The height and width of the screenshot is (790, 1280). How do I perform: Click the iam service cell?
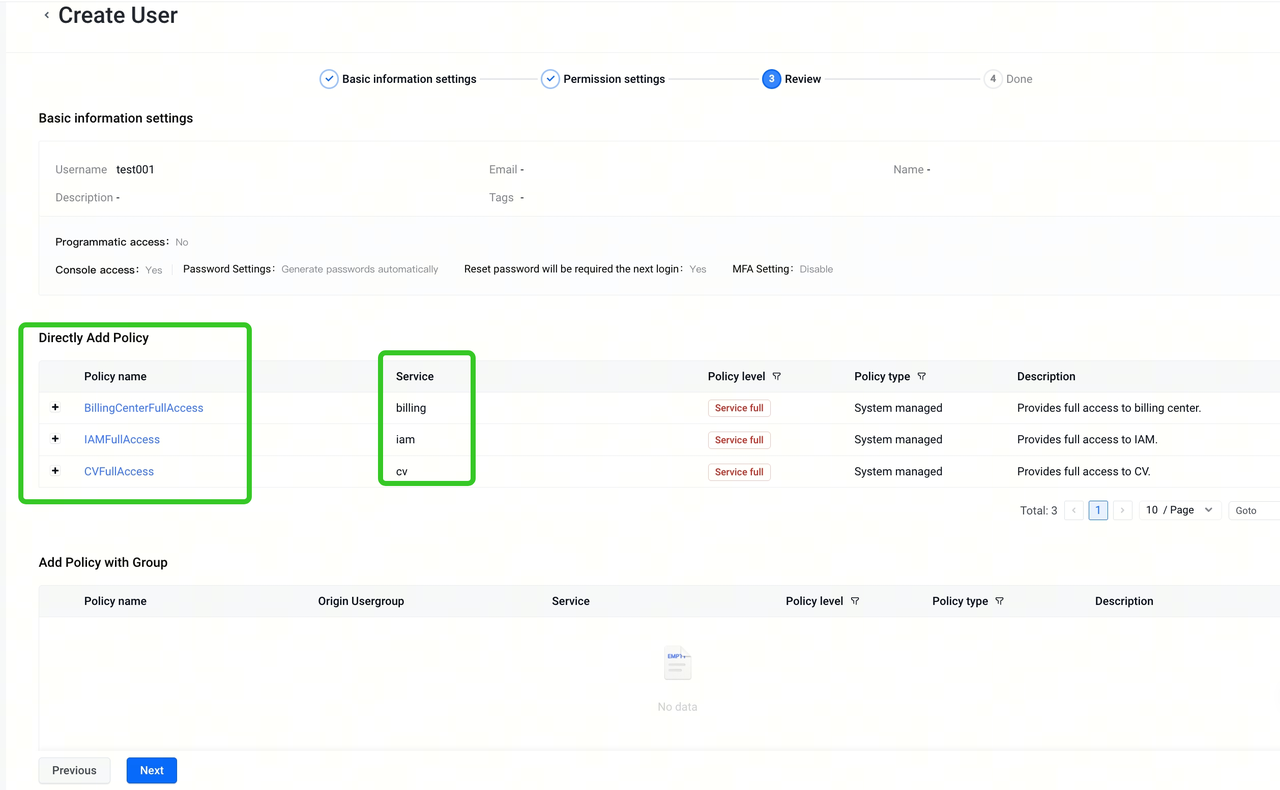405,439
